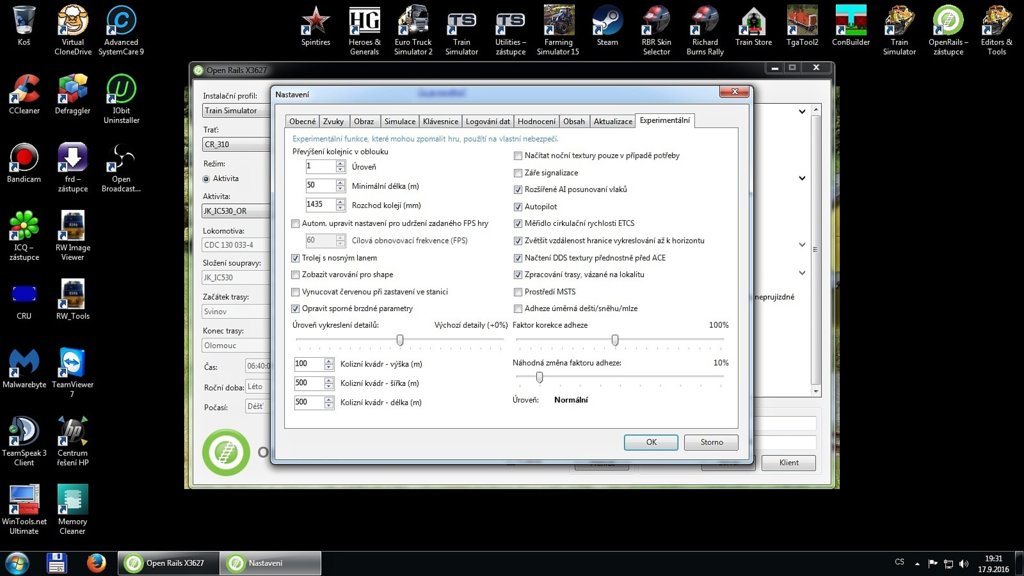
Task: Open the Klávesnice tab
Action: click(x=441, y=121)
